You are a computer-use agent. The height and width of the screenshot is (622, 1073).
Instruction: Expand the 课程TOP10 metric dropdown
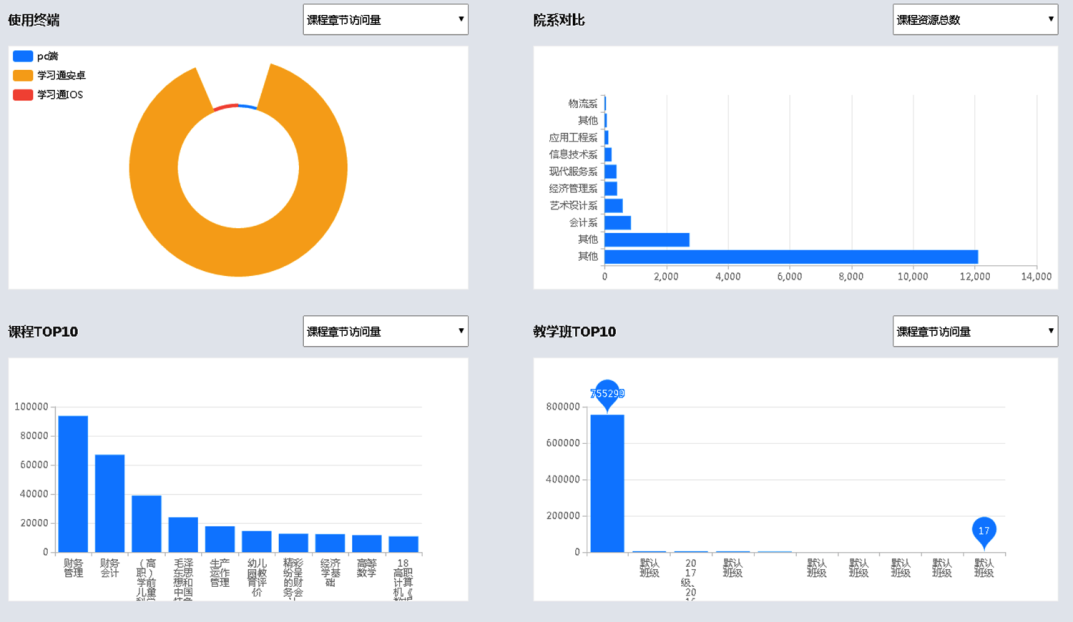tap(385, 331)
